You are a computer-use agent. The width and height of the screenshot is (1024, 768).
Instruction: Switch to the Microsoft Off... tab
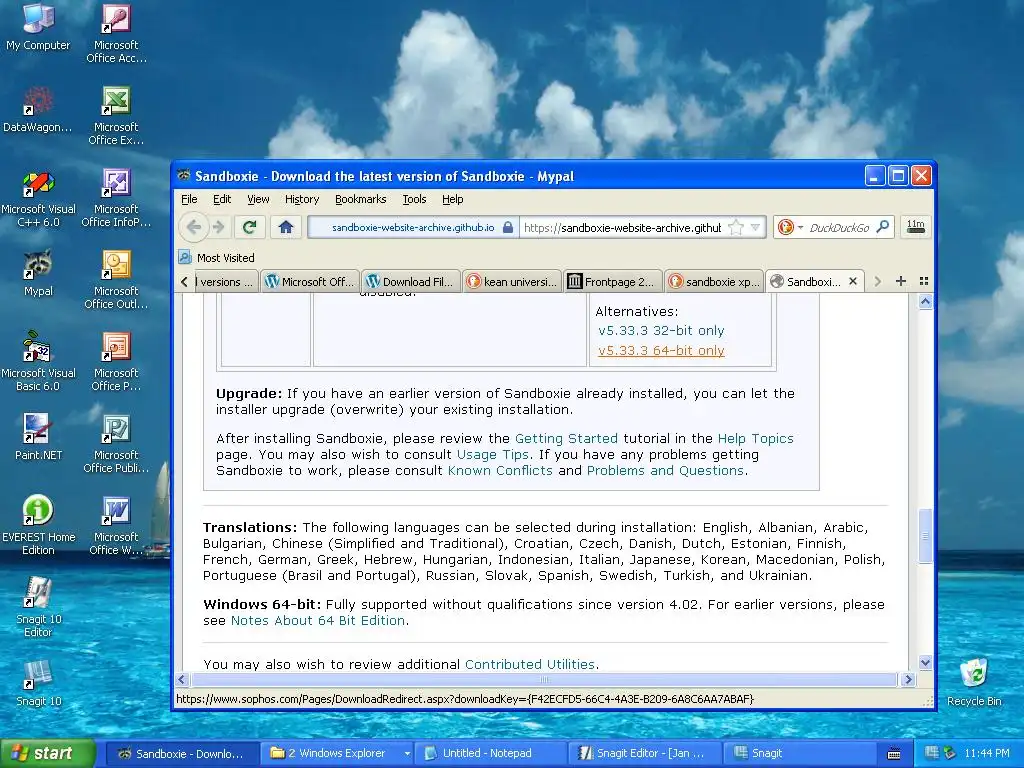point(310,281)
